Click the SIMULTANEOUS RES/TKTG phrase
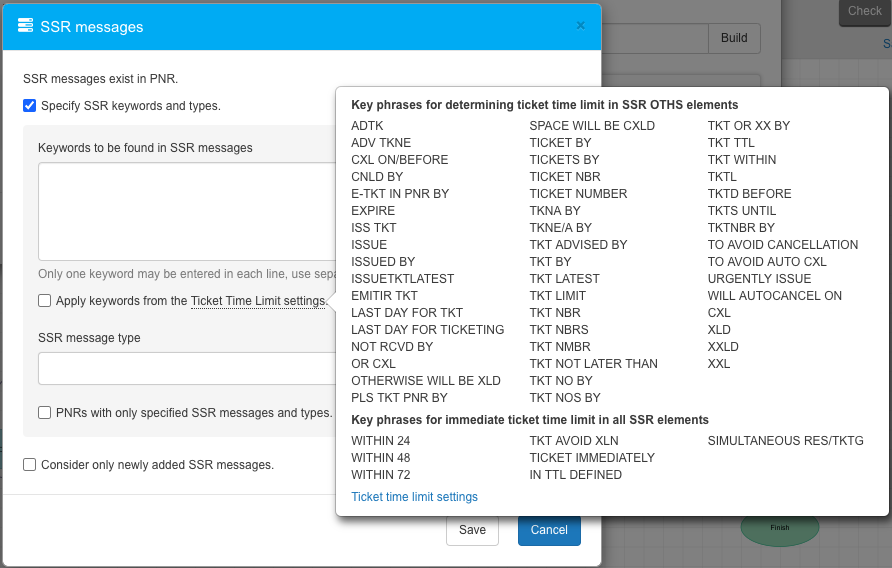 point(785,441)
